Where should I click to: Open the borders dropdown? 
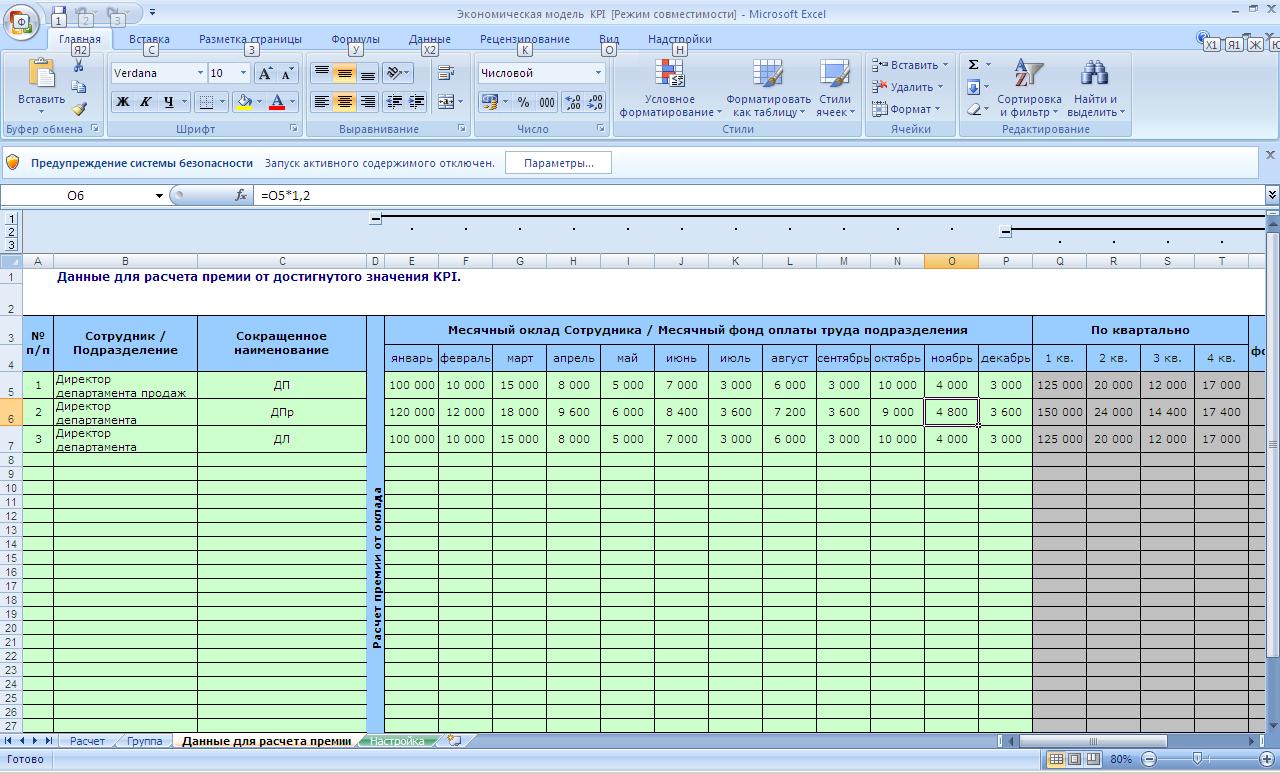click(x=222, y=101)
